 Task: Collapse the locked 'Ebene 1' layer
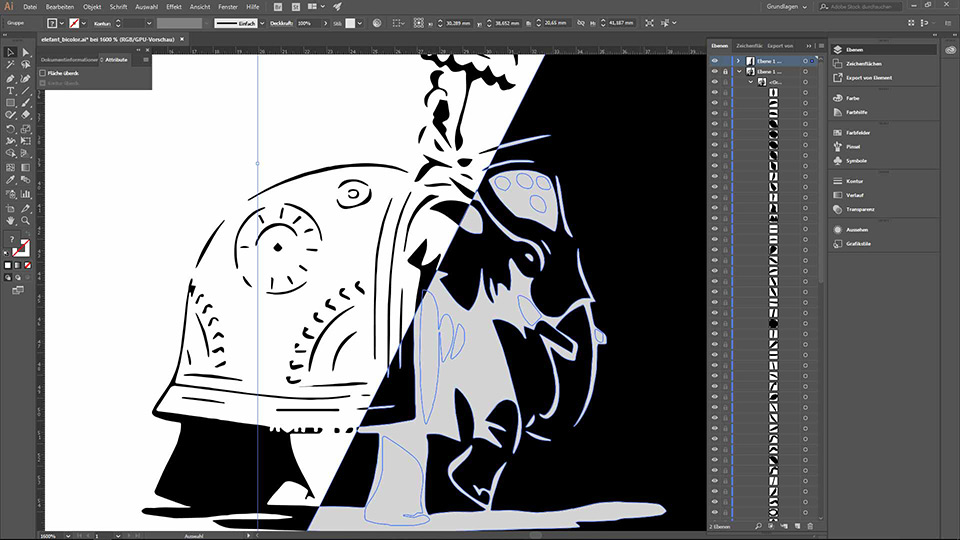click(x=738, y=72)
